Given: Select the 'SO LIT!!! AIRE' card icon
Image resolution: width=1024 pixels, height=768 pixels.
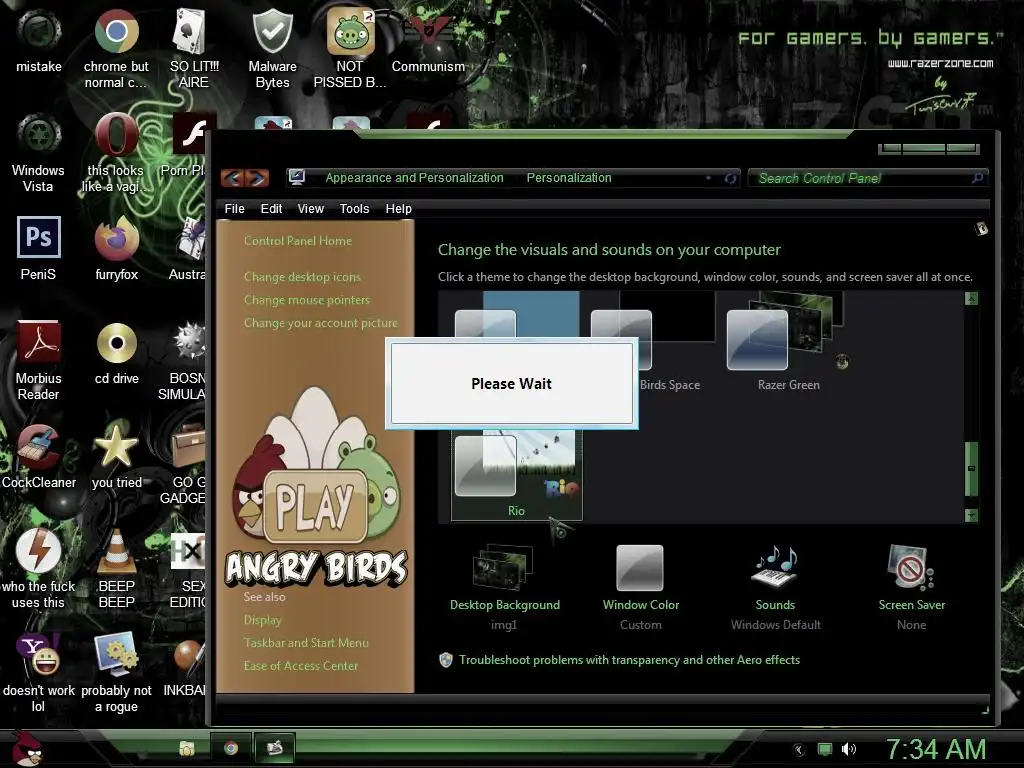Looking at the screenshot, I should click(x=193, y=48).
